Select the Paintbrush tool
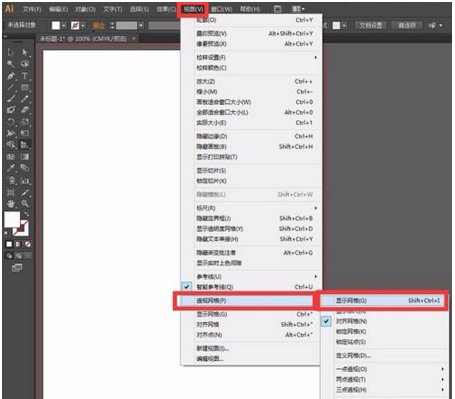Screen dimensions: 455x399 11,99
